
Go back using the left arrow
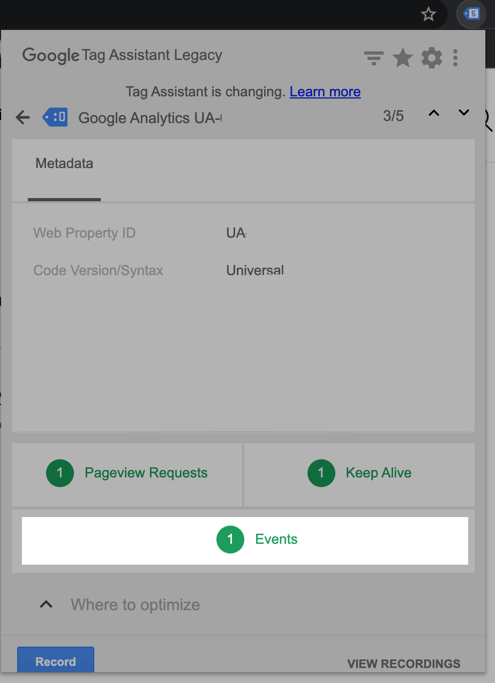tap(23, 117)
